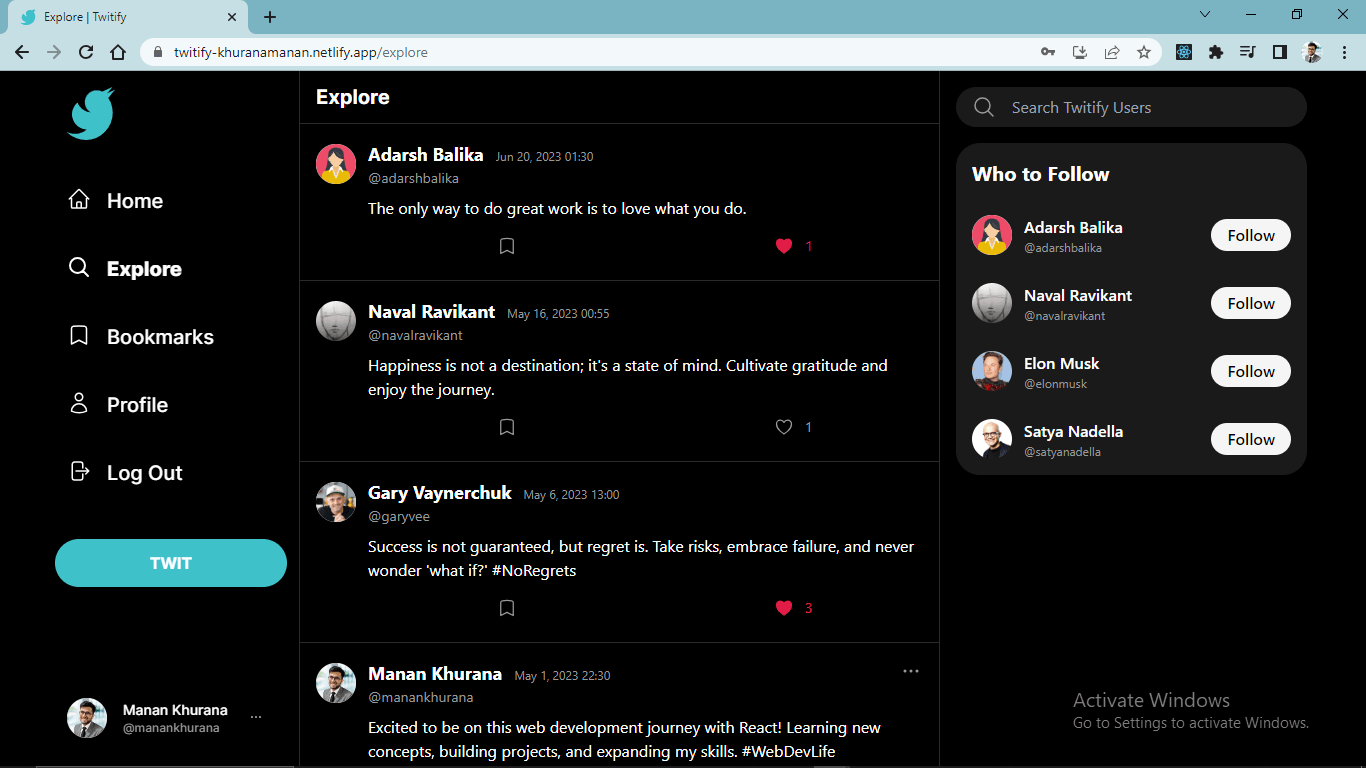
Task: Follow Naval Ravikant
Action: 1251,303
